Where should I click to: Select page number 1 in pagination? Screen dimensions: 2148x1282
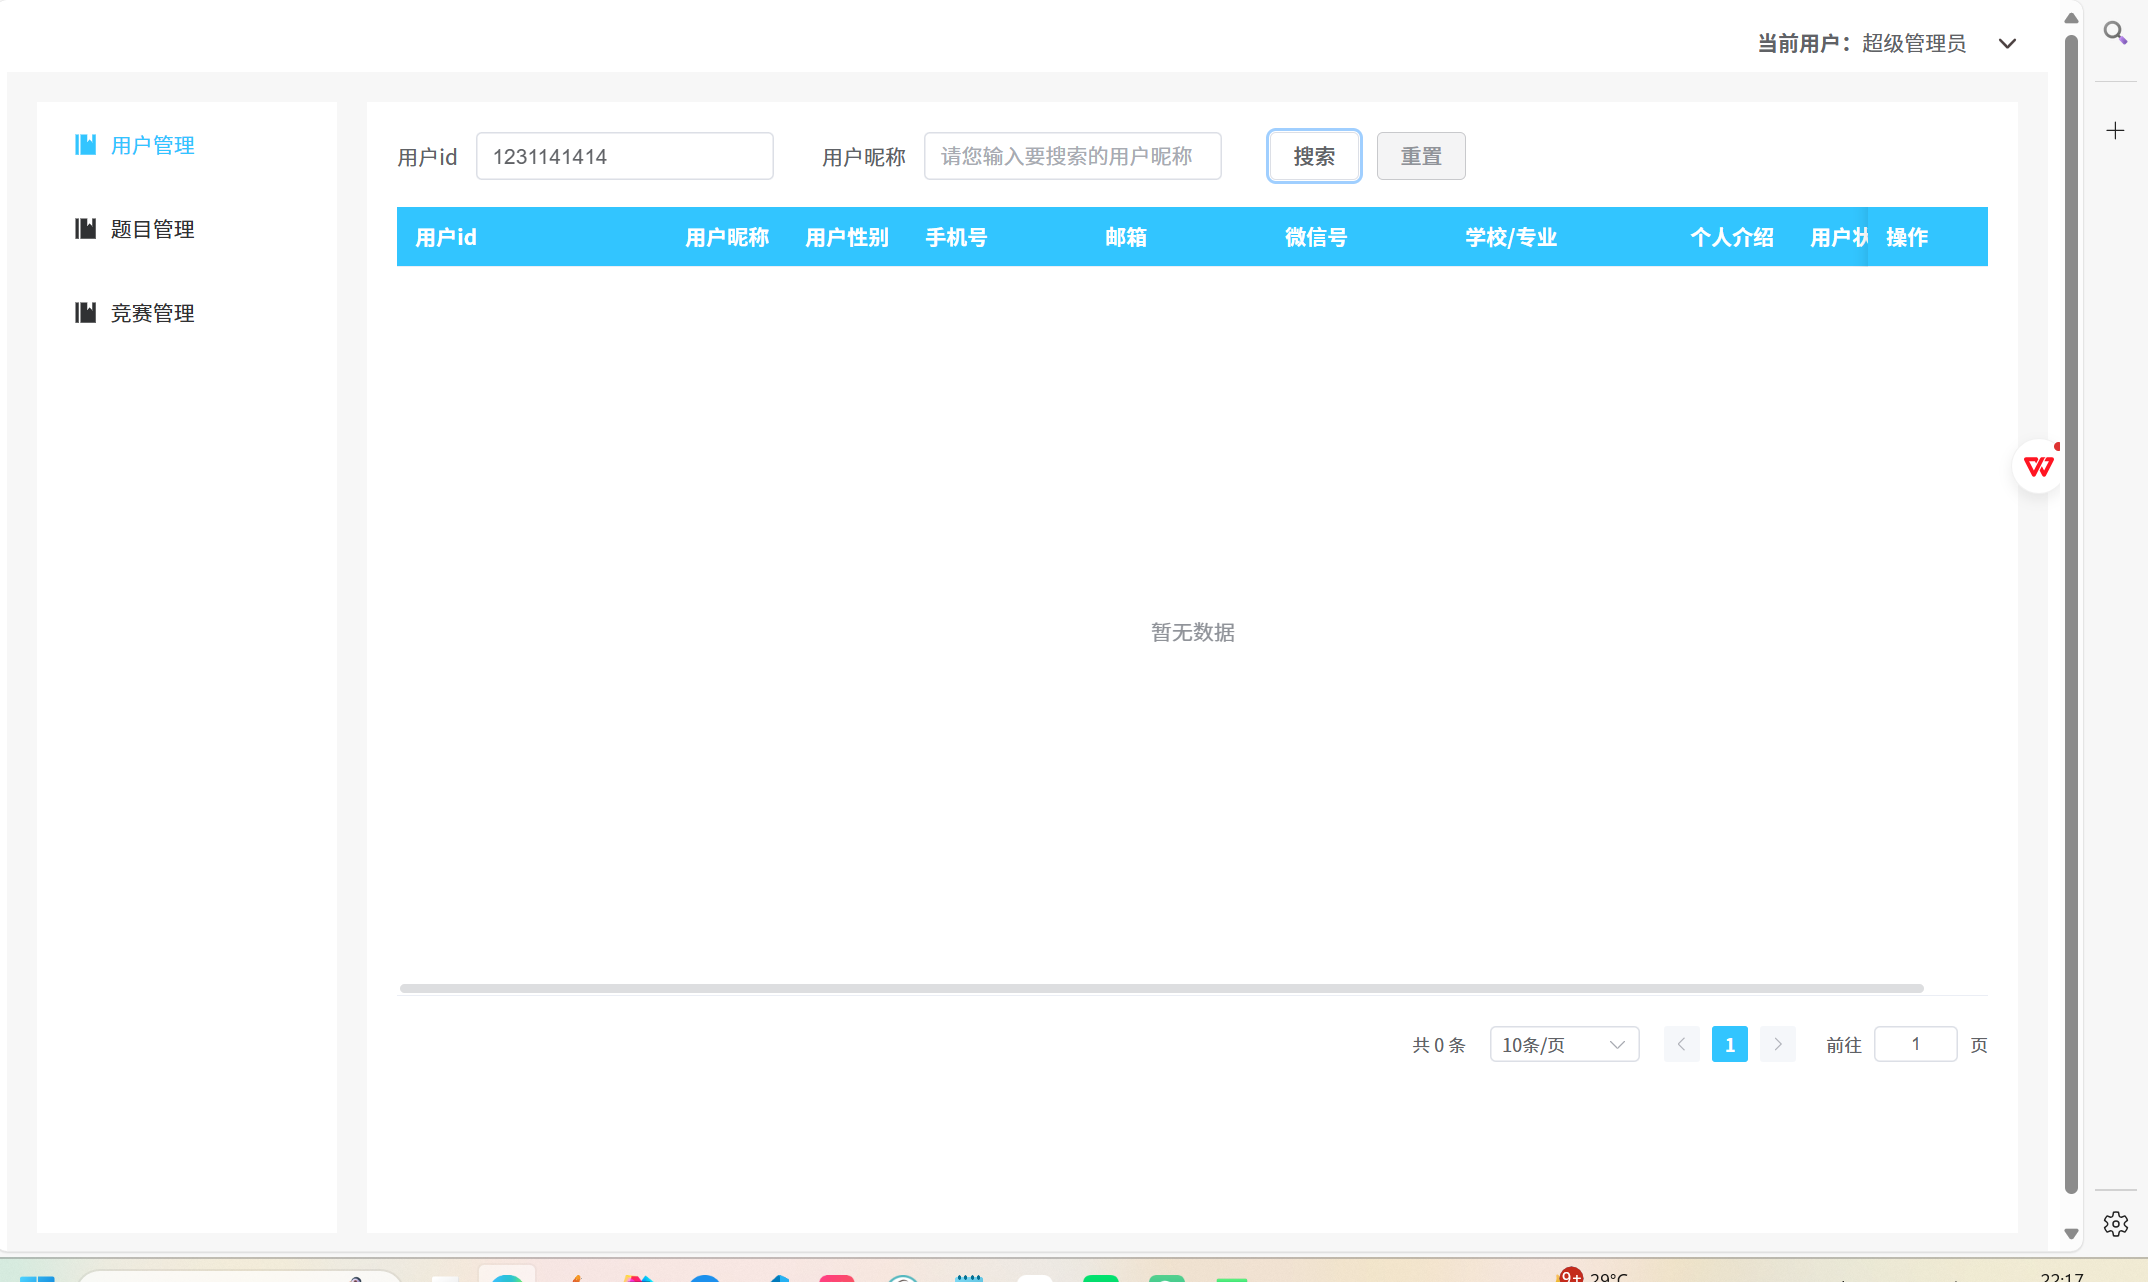(x=1729, y=1044)
